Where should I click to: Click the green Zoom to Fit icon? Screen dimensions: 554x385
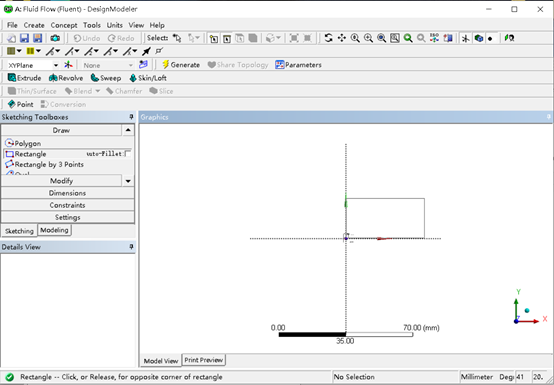tap(408, 38)
